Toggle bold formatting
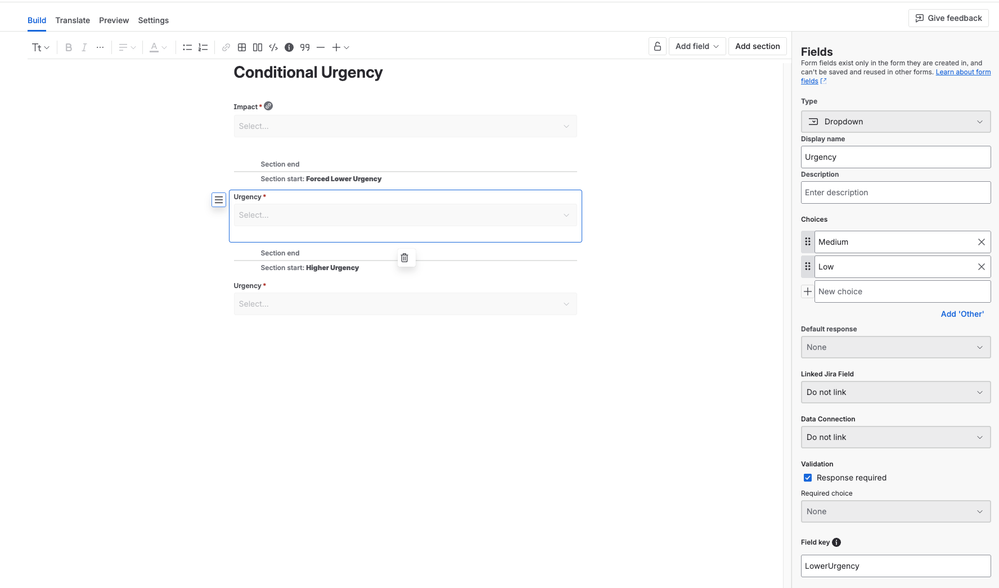This screenshot has height=588, width=999. [x=68, y=47]
